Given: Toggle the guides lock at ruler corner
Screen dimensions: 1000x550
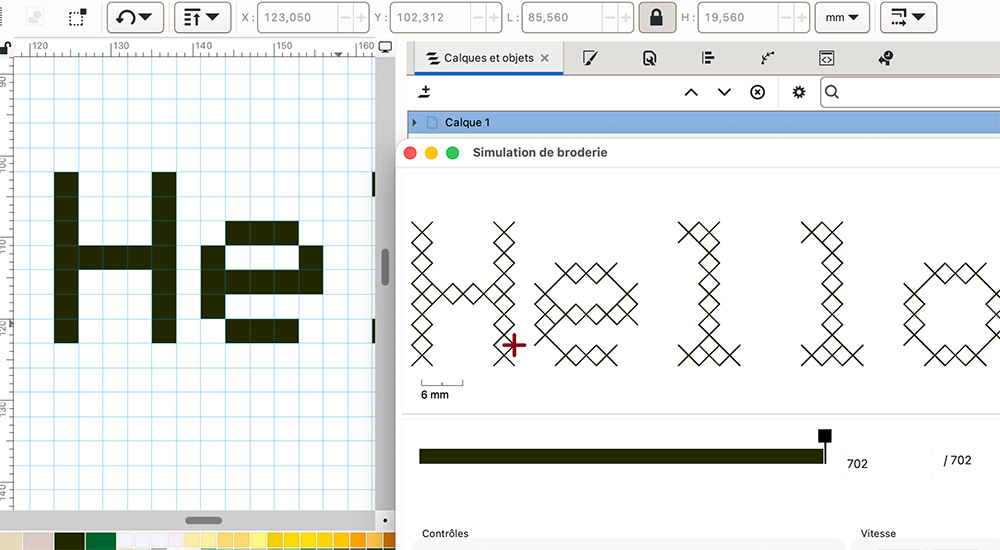Looking at the screenshot, I should (x=6, y=48).
